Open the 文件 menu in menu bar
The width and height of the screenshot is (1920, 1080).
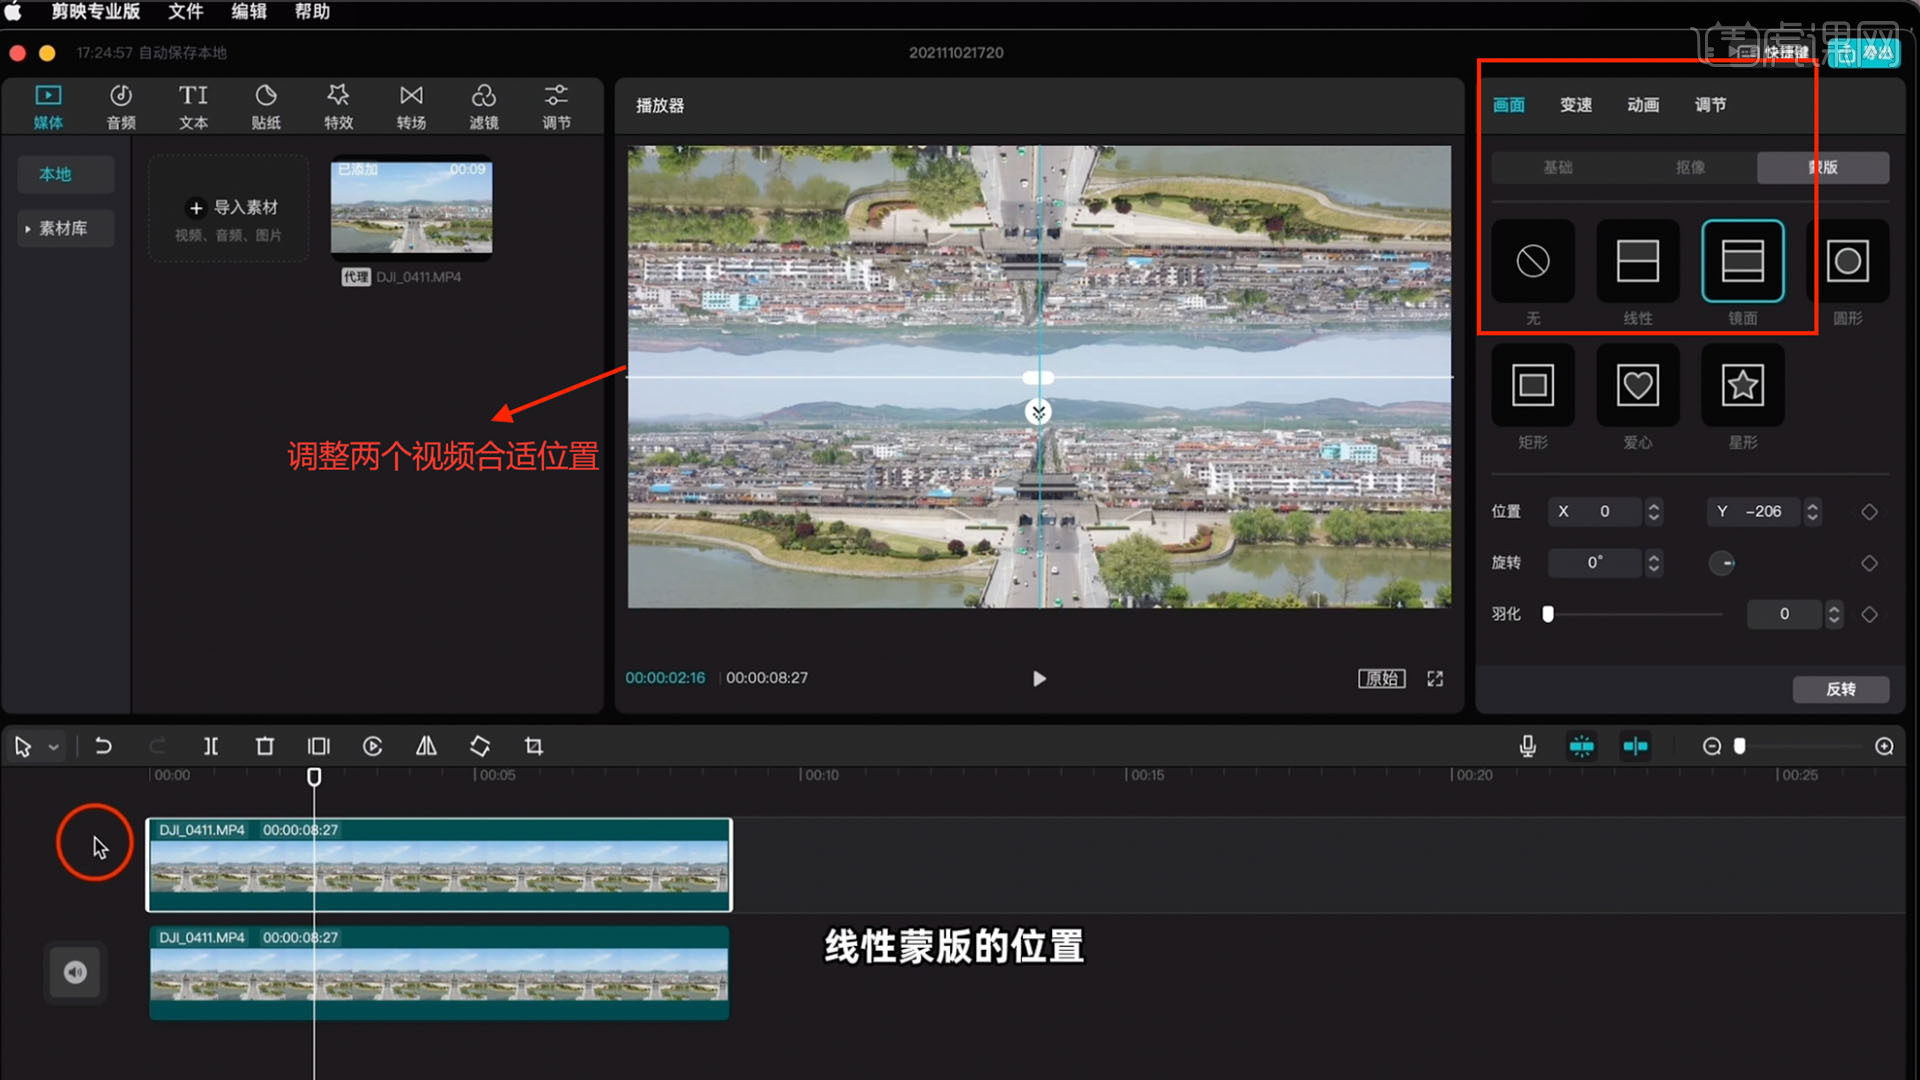click(185, 12)
